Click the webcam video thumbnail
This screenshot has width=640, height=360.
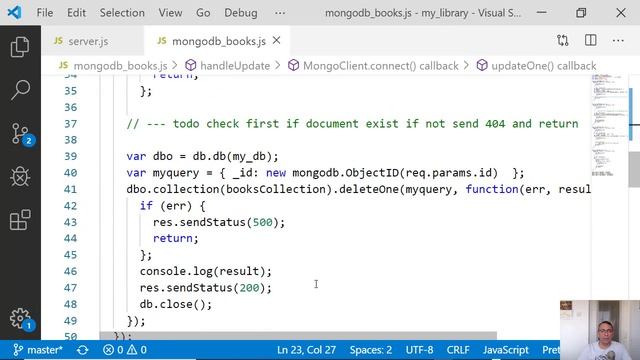click(x=600, y=330)
